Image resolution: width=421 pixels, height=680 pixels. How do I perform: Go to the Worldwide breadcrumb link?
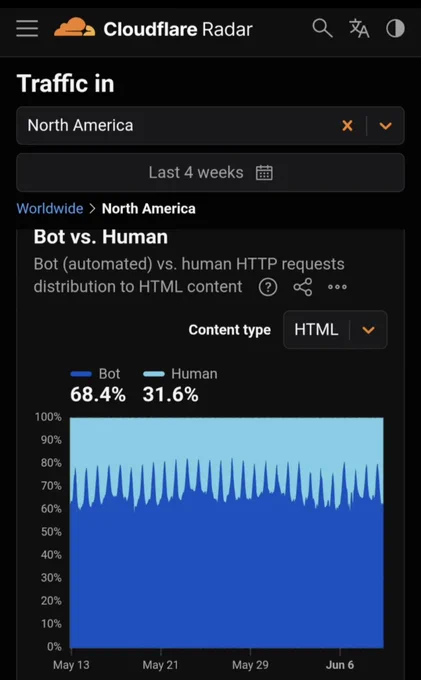click(50, 209)
